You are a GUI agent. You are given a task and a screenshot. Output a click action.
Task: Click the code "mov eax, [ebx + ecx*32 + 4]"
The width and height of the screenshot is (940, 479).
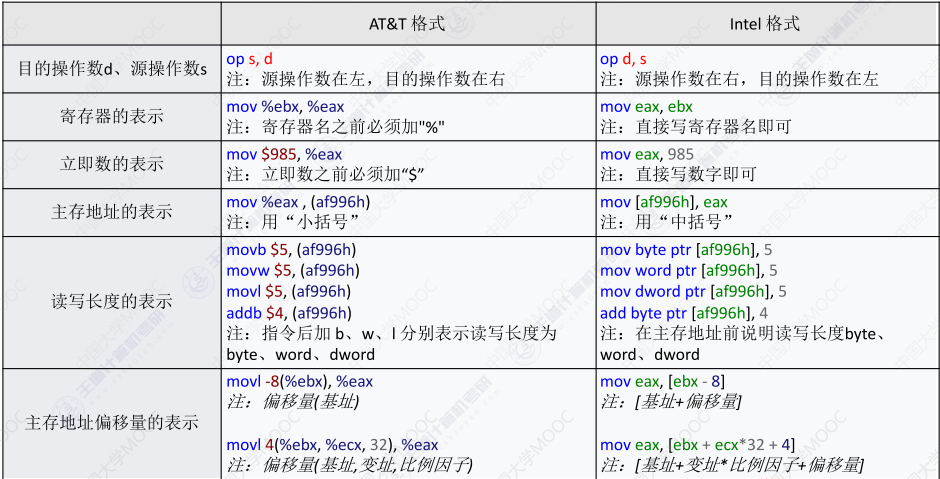click(x=698, y=445)
